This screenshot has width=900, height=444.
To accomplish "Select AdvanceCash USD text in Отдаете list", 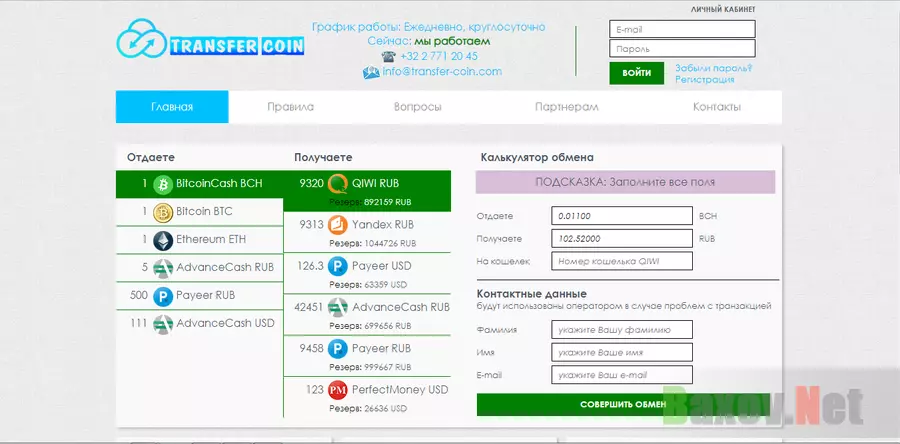I will [226, 323].
